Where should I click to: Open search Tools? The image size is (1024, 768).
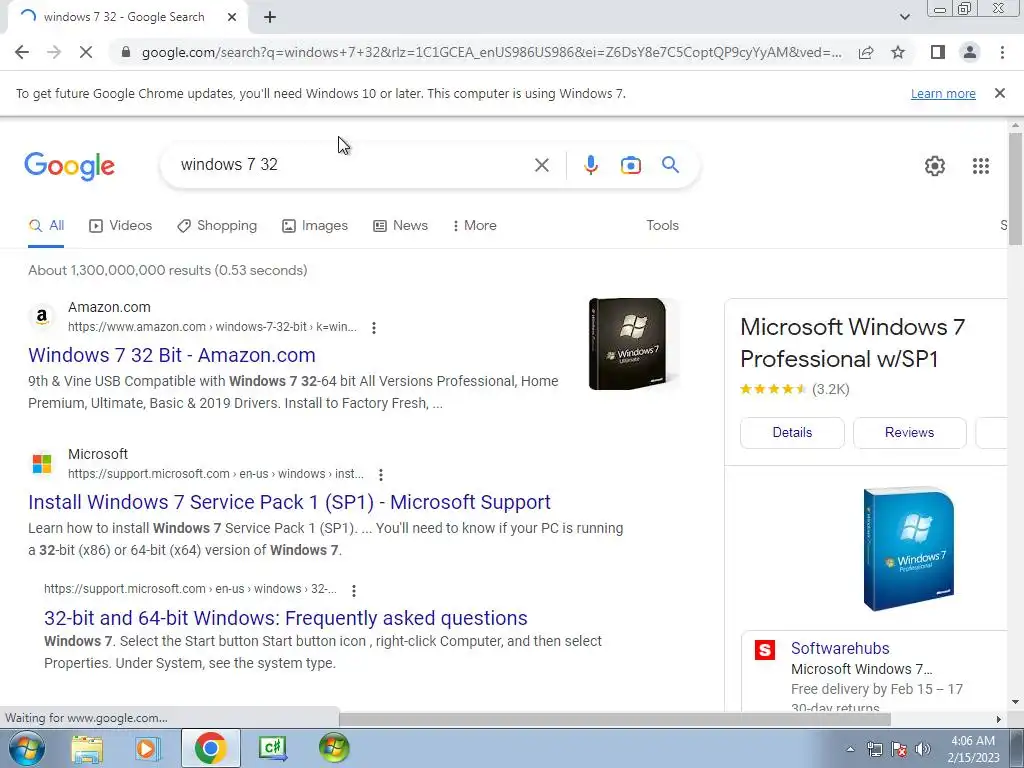click(662, 225)
